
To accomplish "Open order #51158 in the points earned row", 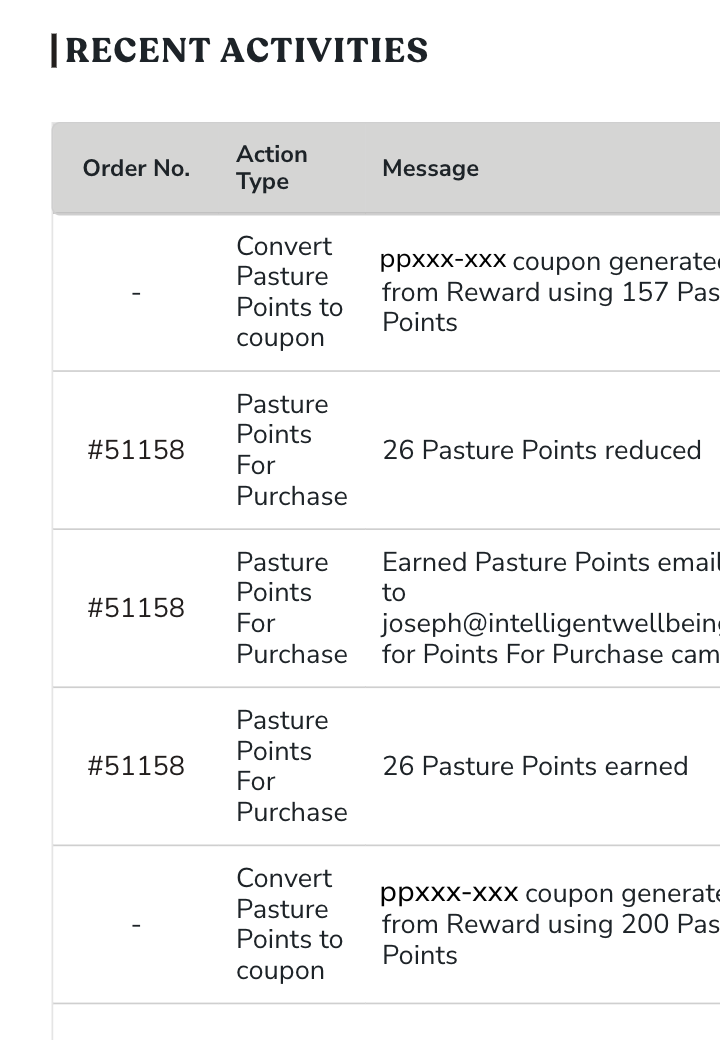I will pos(136,766).
